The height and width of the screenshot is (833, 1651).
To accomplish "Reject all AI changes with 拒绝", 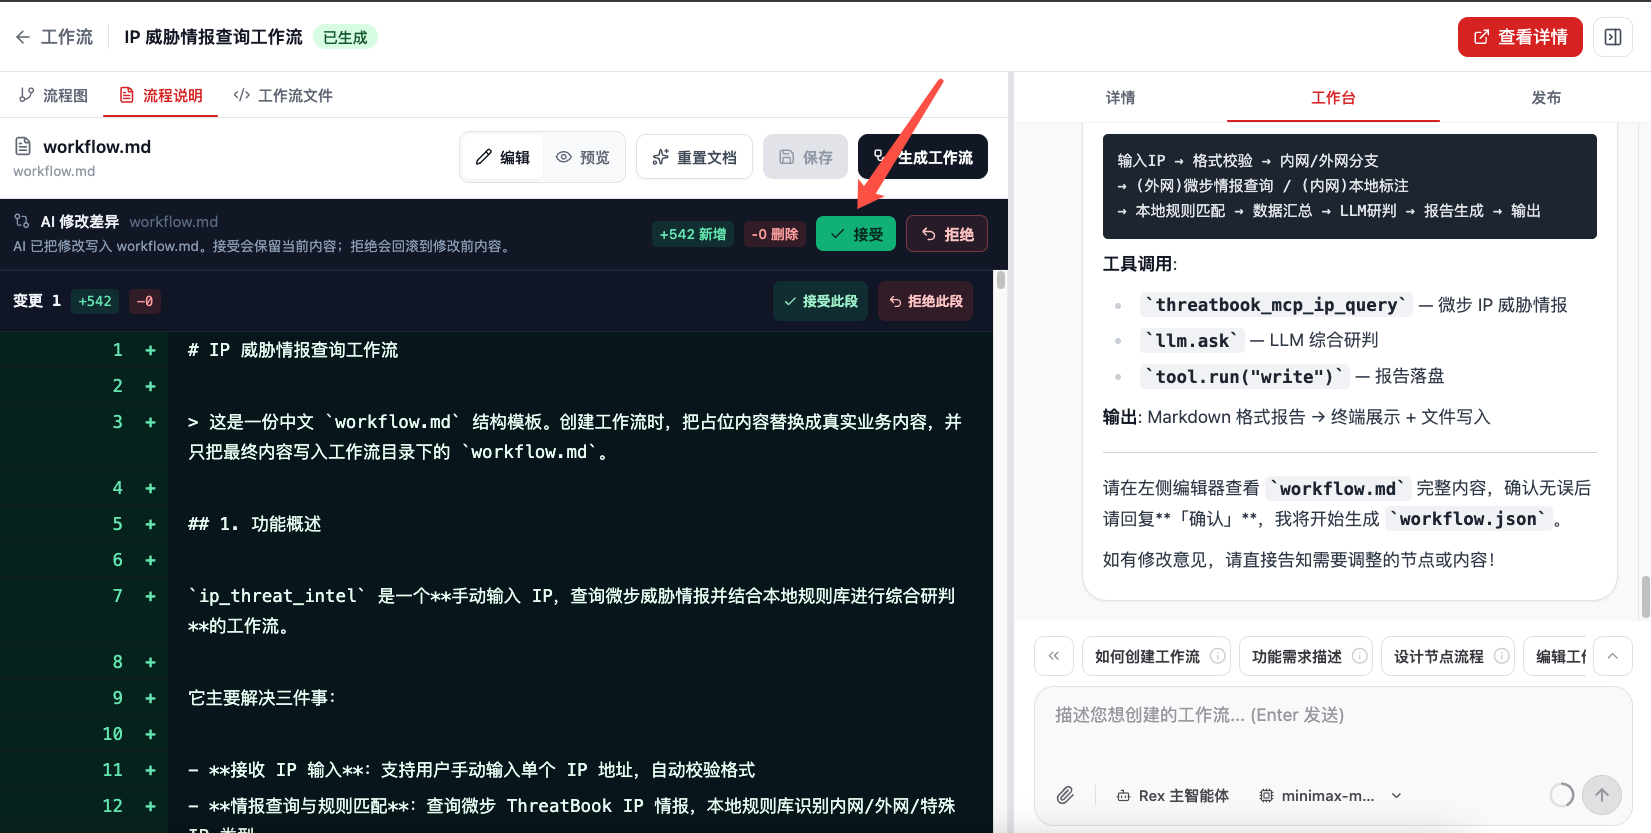I will 947,234.
